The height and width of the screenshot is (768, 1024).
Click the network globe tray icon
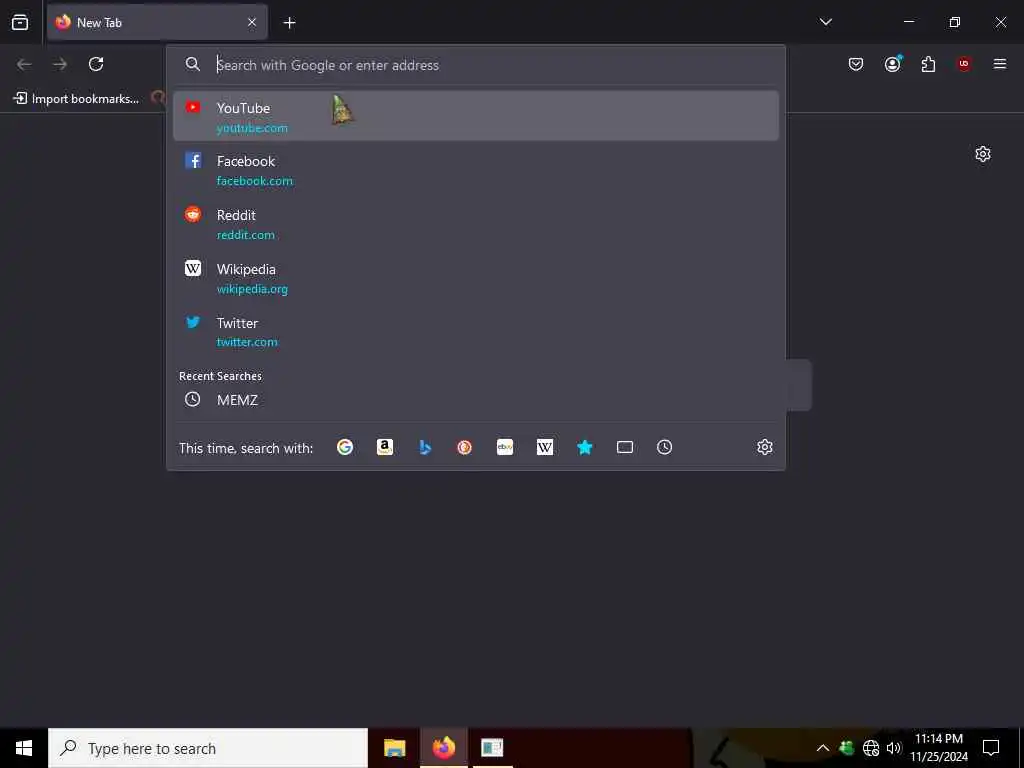[871, 748]
